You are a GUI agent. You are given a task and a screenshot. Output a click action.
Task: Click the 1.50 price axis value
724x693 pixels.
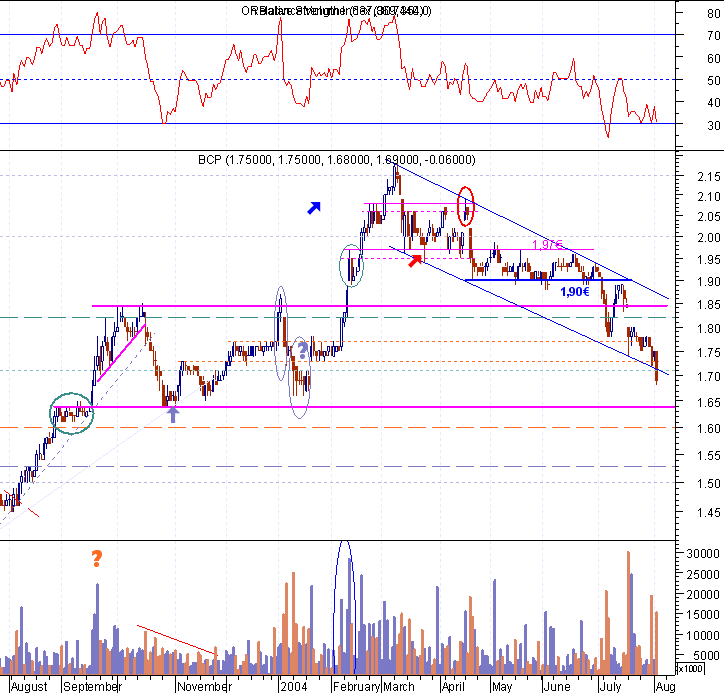(709, 484)
